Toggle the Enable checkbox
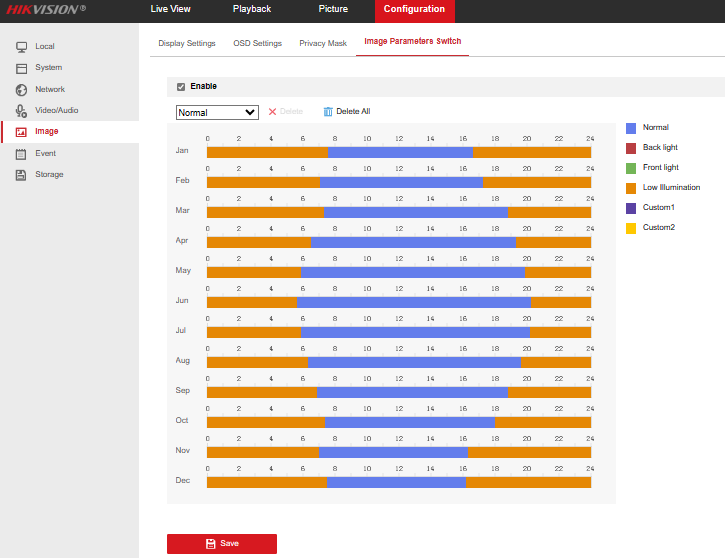Image resolution: width=725 pixels, height=558 pixels. [181, 87]
